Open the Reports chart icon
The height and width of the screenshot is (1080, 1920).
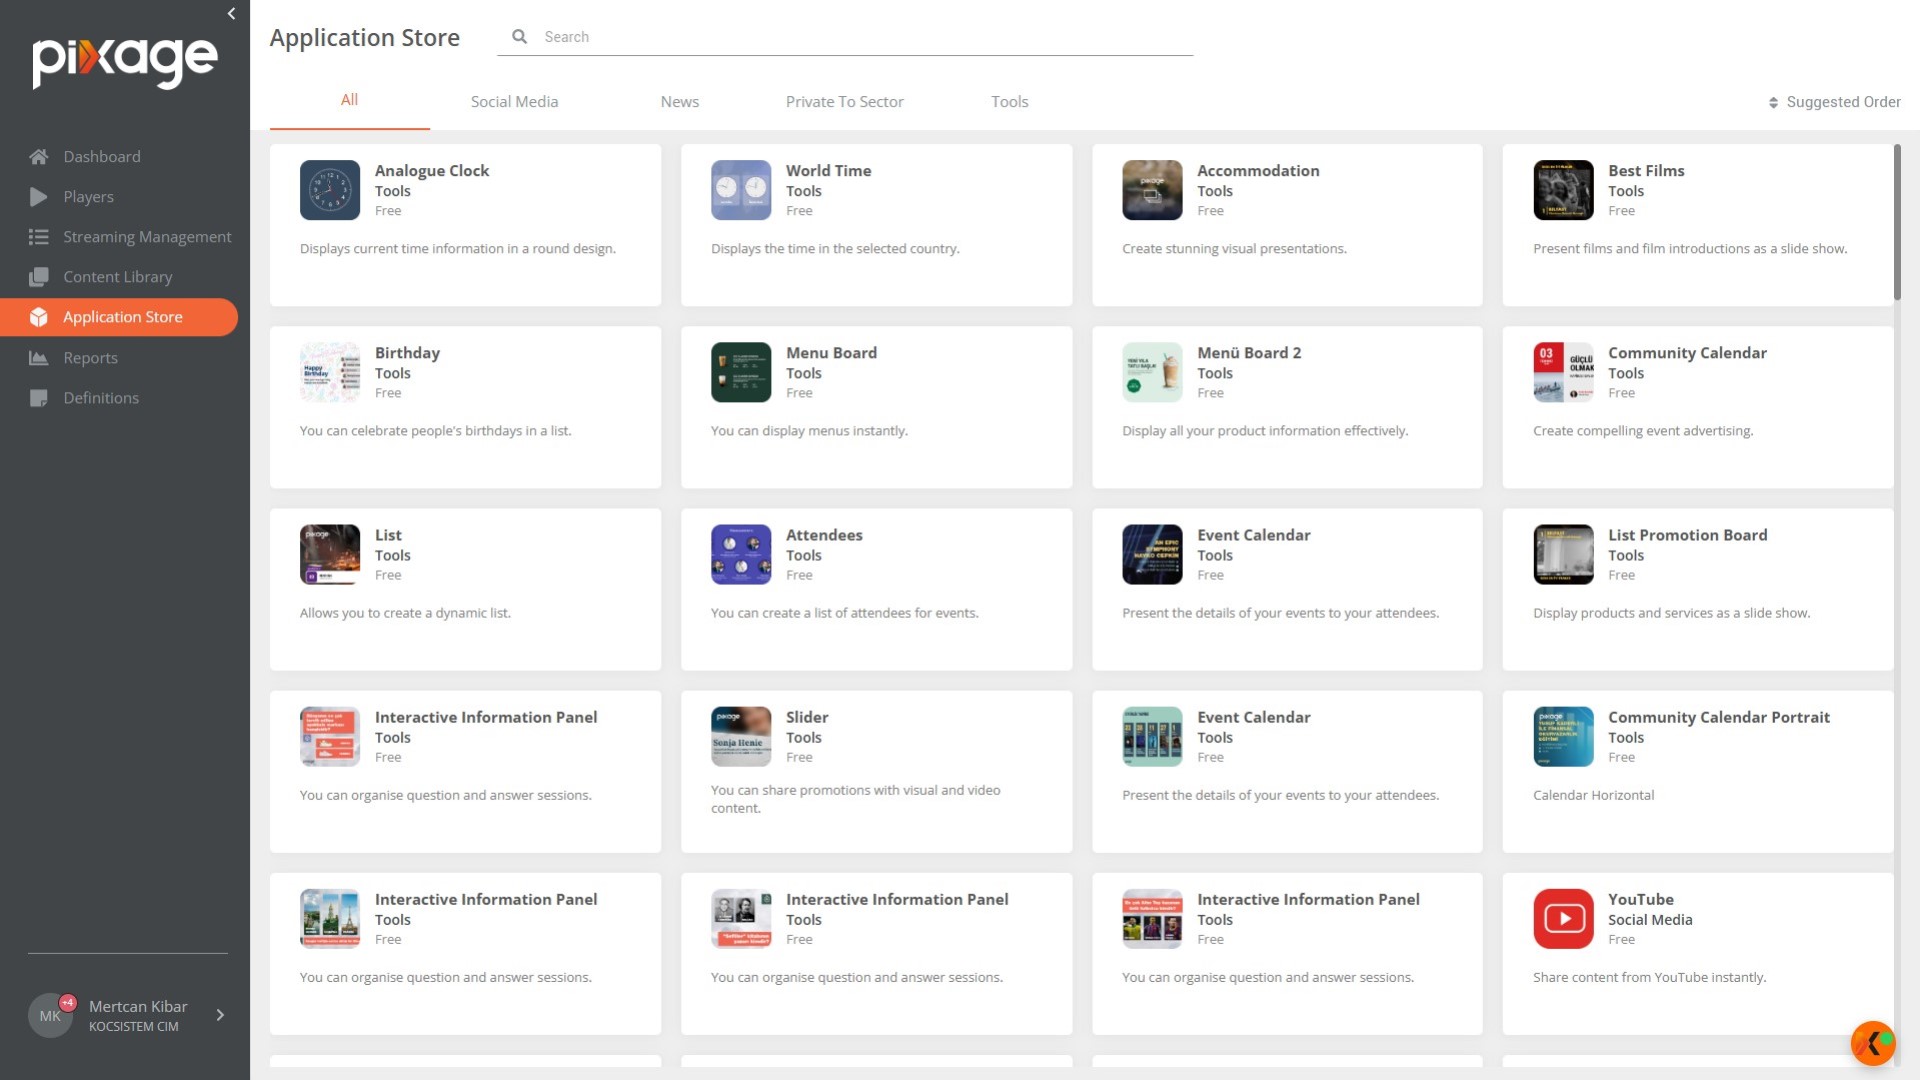click(39, 358)
